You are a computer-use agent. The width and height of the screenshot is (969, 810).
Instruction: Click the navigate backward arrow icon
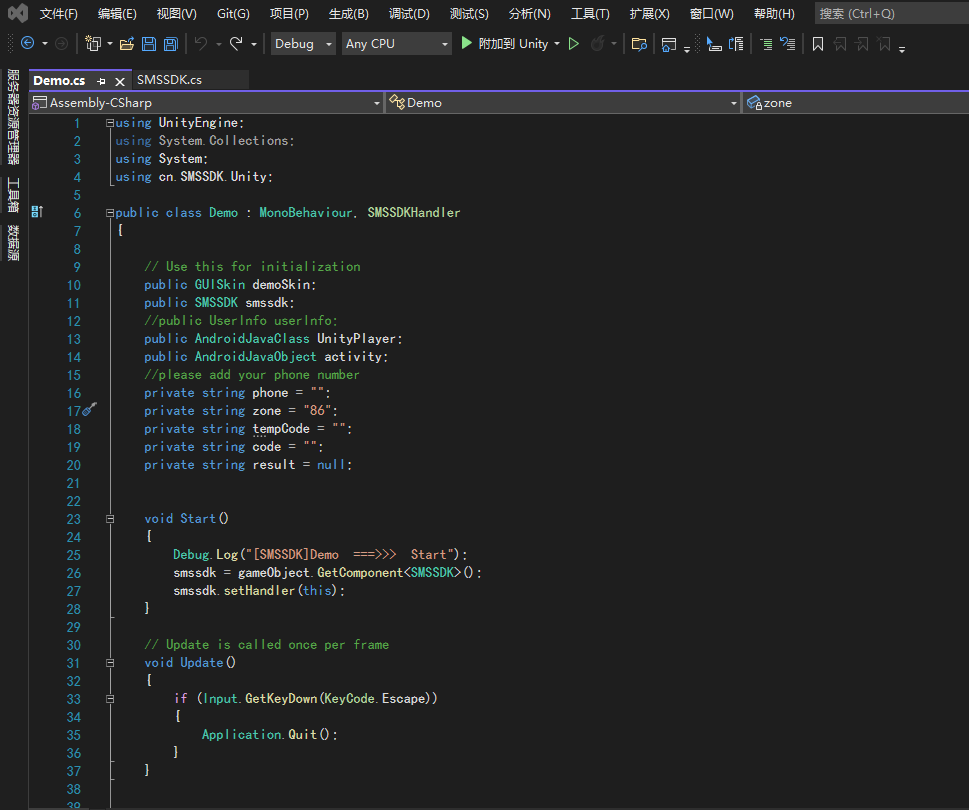pos(27,43)
